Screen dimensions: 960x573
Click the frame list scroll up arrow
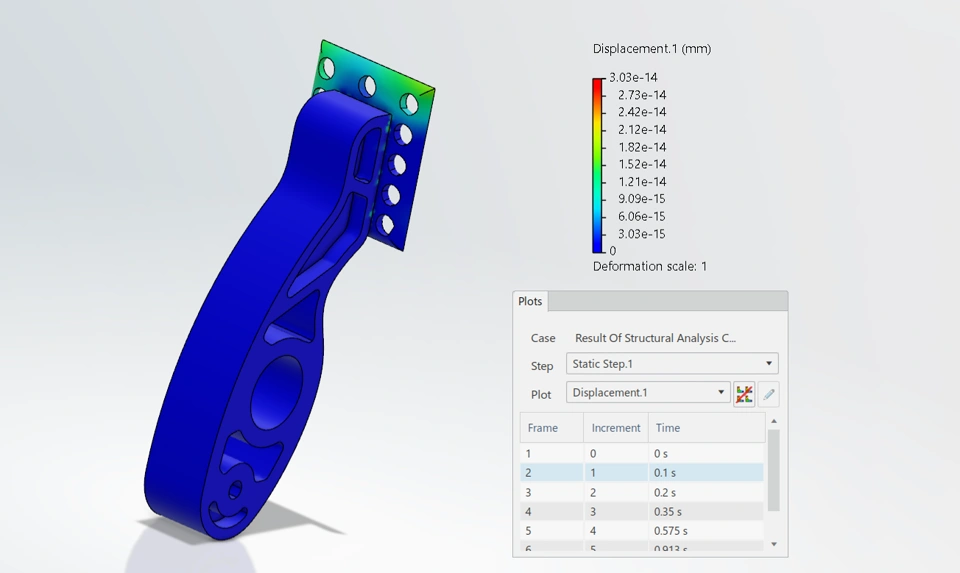[x=774, y=421]
